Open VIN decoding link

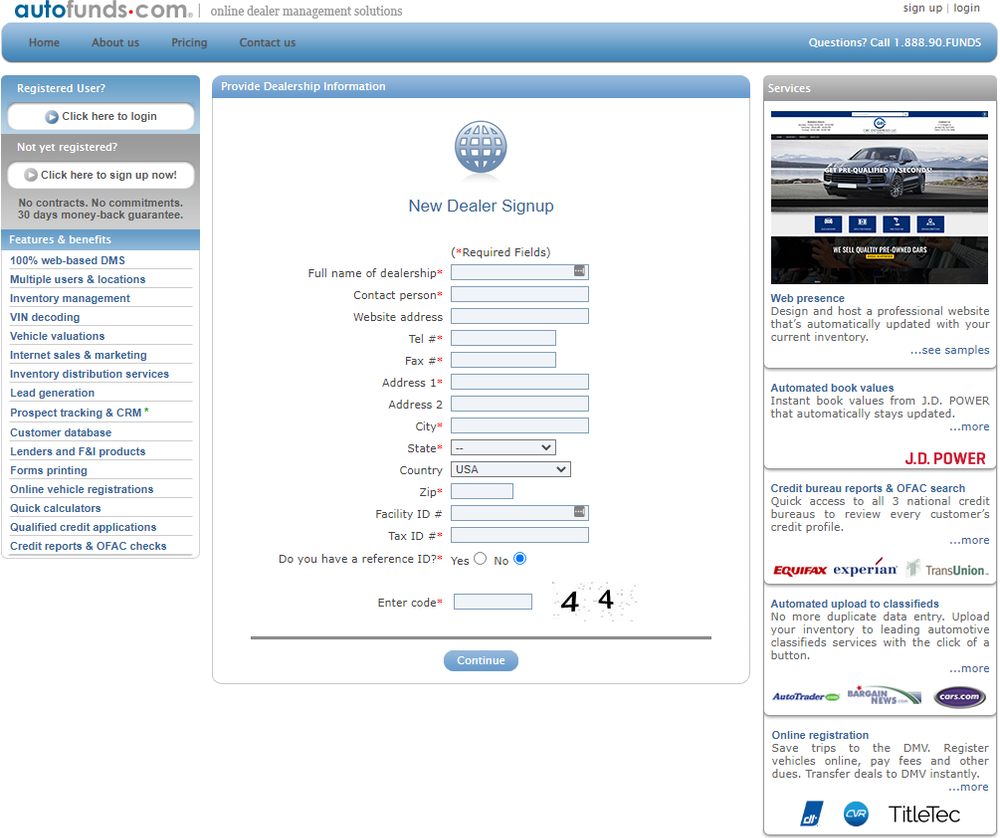[45, 318]
